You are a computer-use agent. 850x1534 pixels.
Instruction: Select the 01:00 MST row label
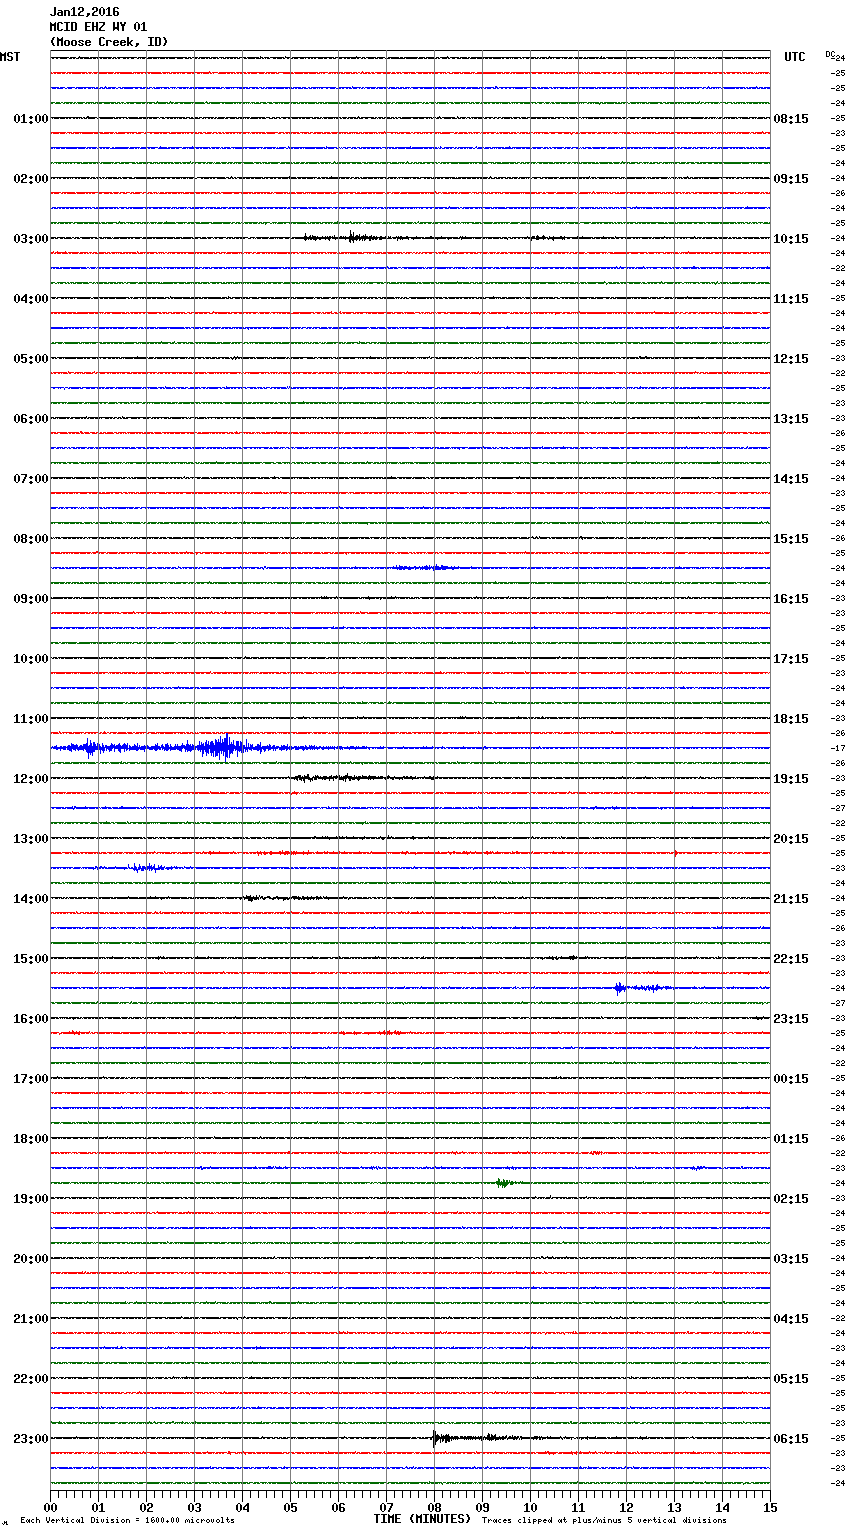31,119
